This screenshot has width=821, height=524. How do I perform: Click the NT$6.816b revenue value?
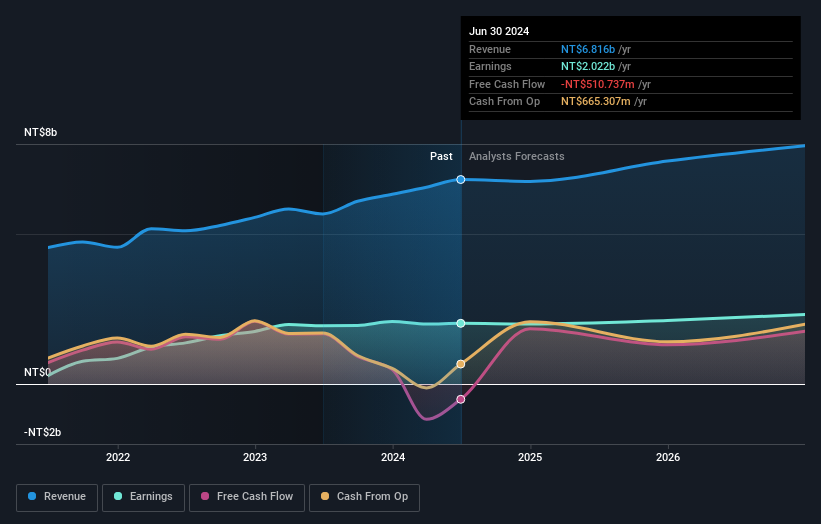tap(588, 49)
